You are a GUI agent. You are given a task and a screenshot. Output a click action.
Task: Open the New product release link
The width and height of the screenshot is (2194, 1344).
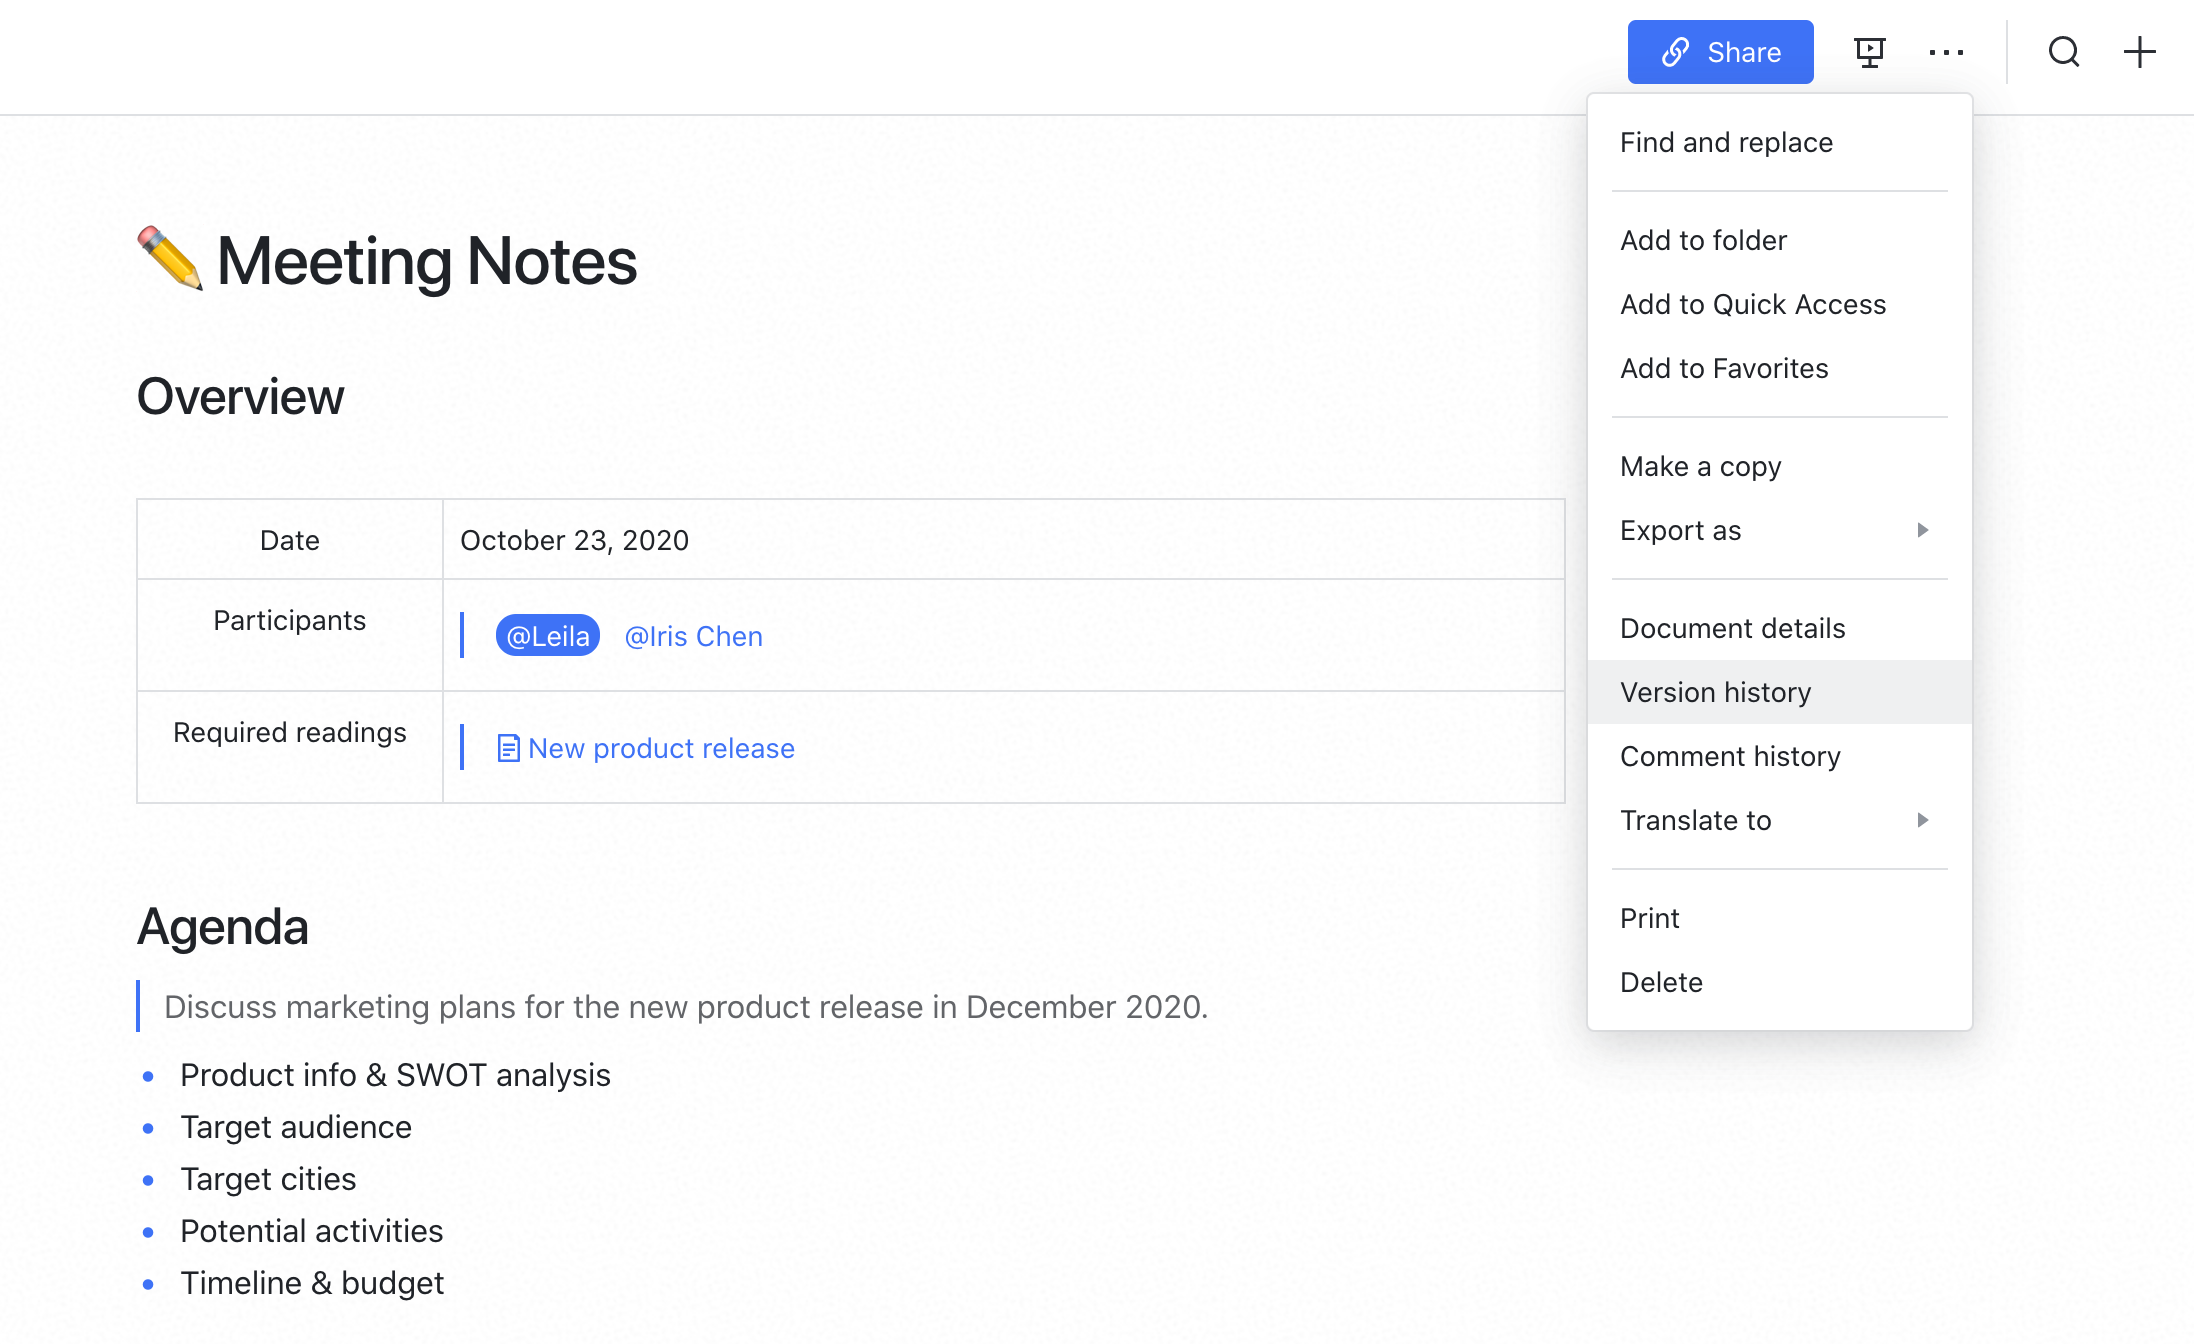[x=661, y=748]
